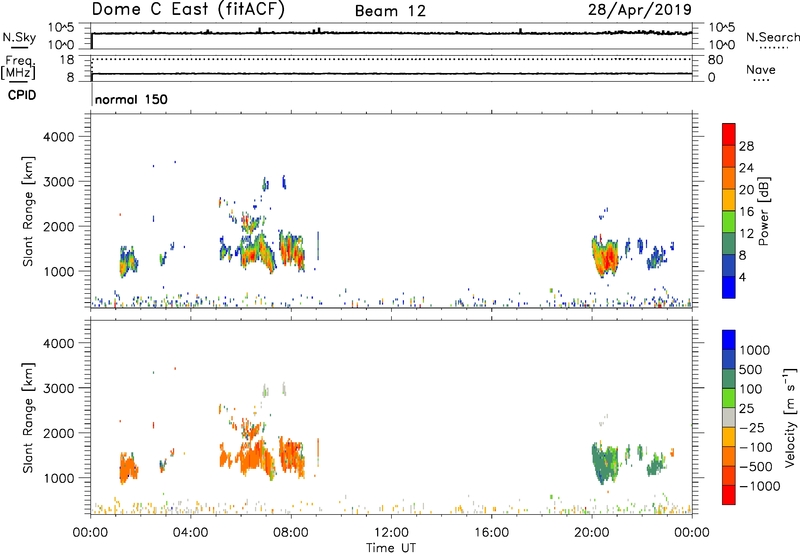The image size is (800, 554).
Task: Click the orange velocity echo patch near 01:00
Action: [128, 468]
